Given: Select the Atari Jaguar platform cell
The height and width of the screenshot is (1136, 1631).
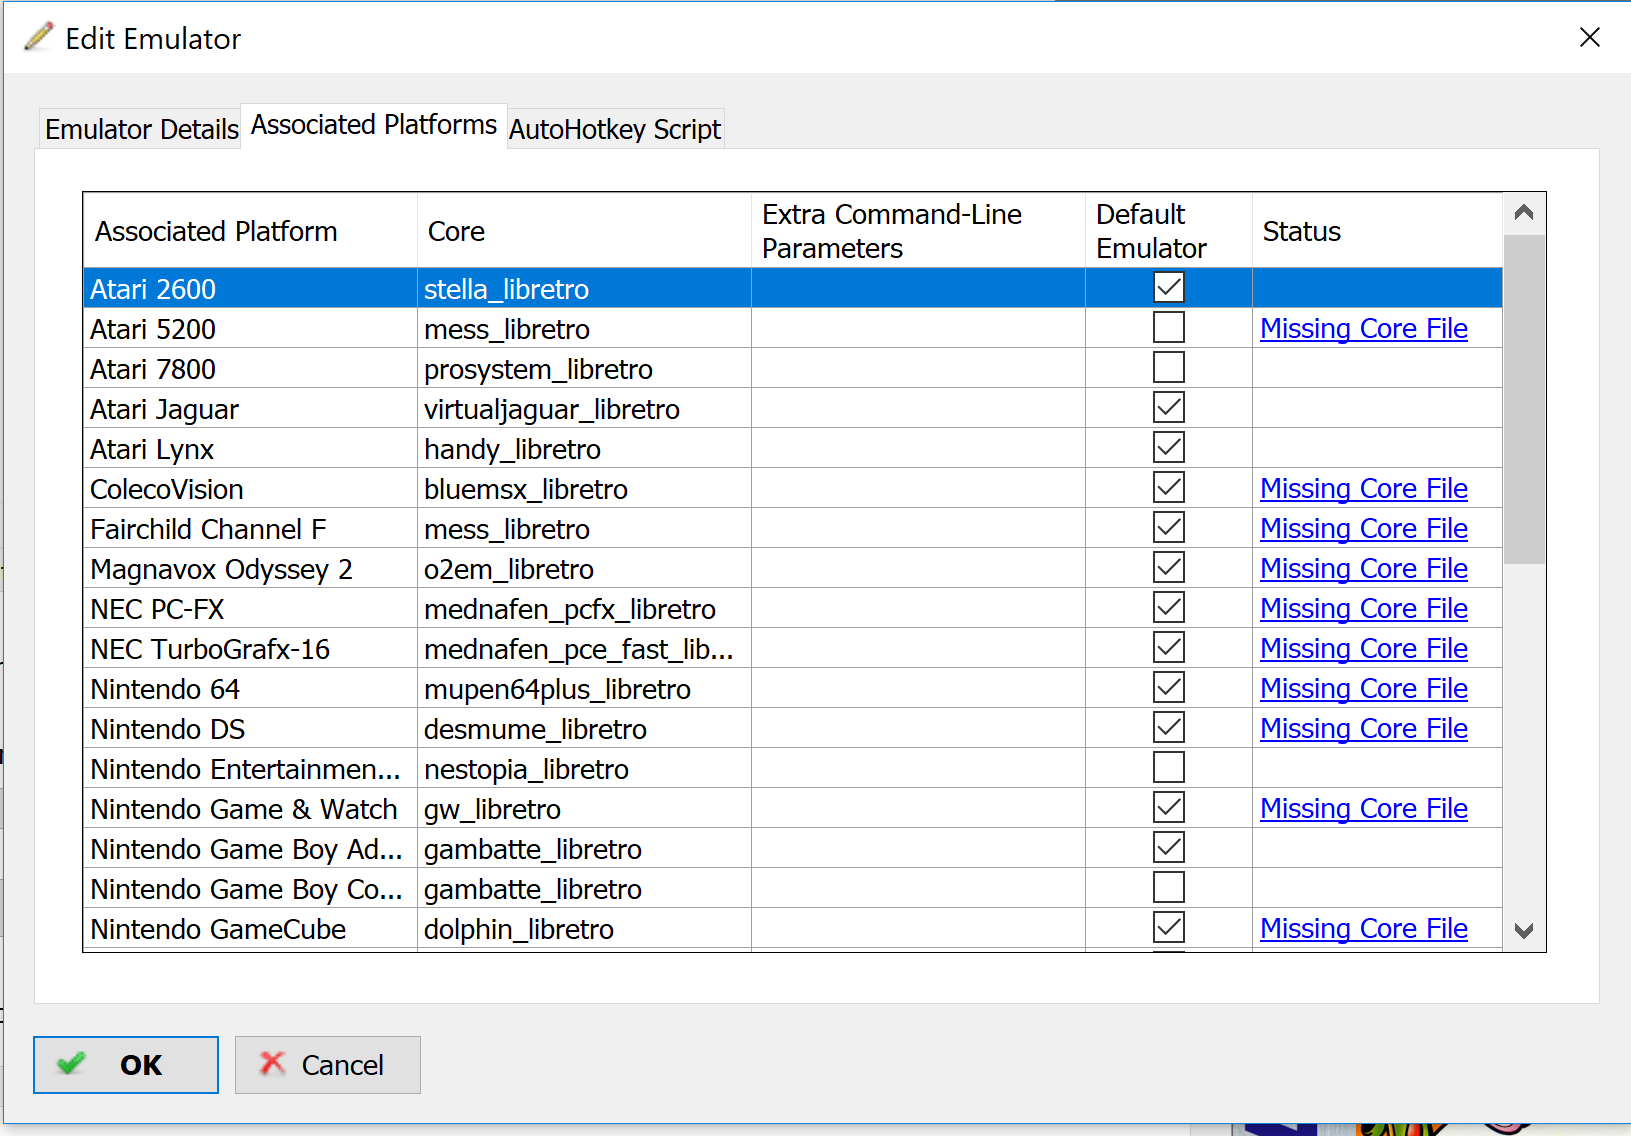Looking at the screenshot, I should [x=250, y=409].
